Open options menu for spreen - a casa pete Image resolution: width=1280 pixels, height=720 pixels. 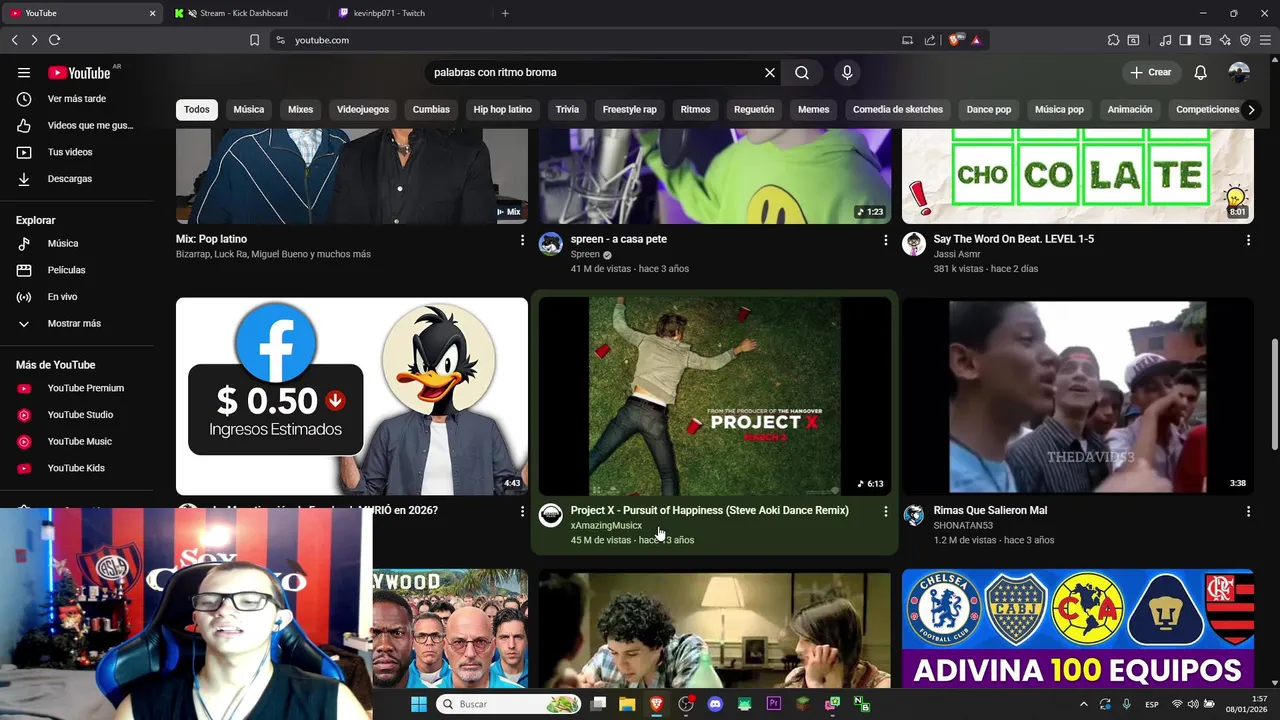pos(885,240)
